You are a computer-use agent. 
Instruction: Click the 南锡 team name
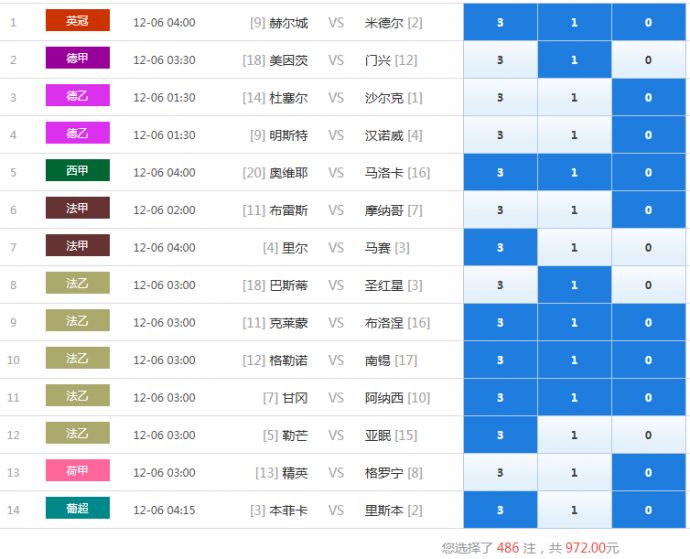pyautogui.click(x=378, y=360)
